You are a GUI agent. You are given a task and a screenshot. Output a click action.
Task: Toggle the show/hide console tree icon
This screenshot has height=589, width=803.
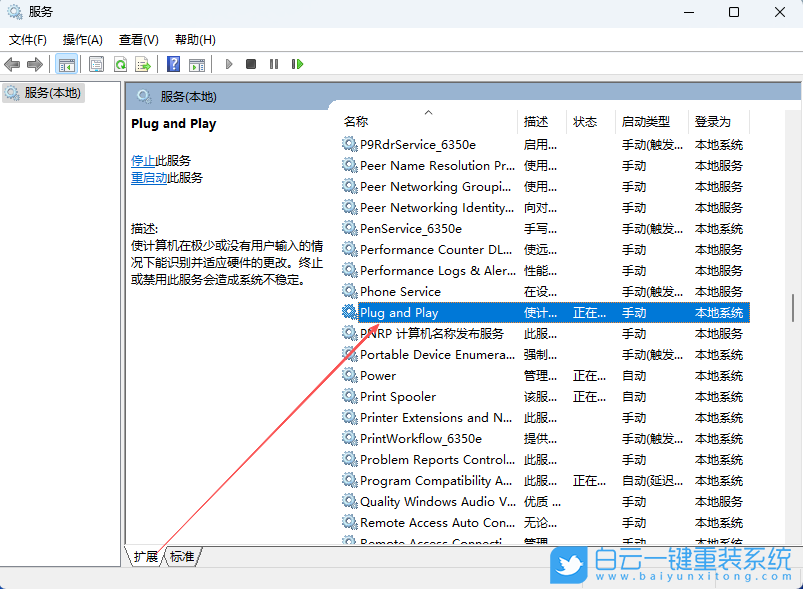click(x=66, y=64)
